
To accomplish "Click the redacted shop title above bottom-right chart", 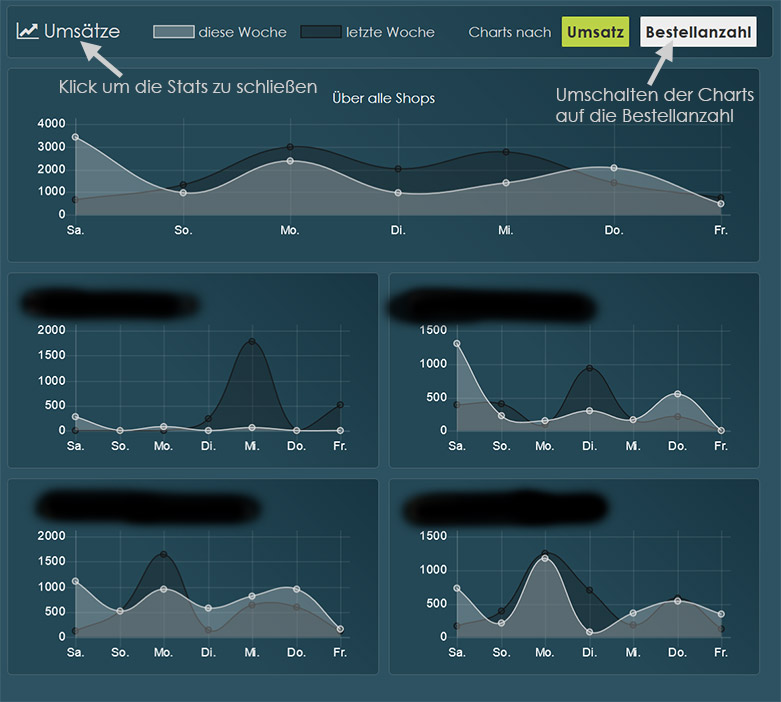I will [504, 508].
